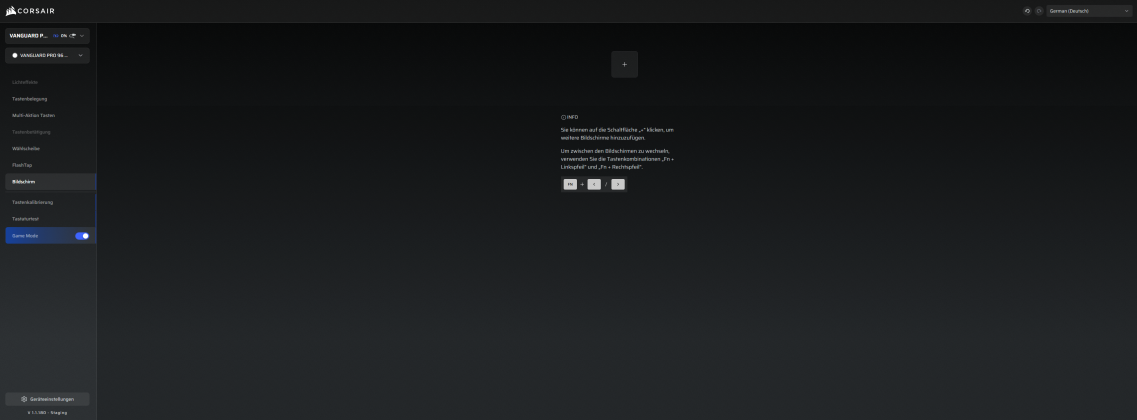Open Tastenkalibrierung page
1137x420 pixels.
point(33,202)
